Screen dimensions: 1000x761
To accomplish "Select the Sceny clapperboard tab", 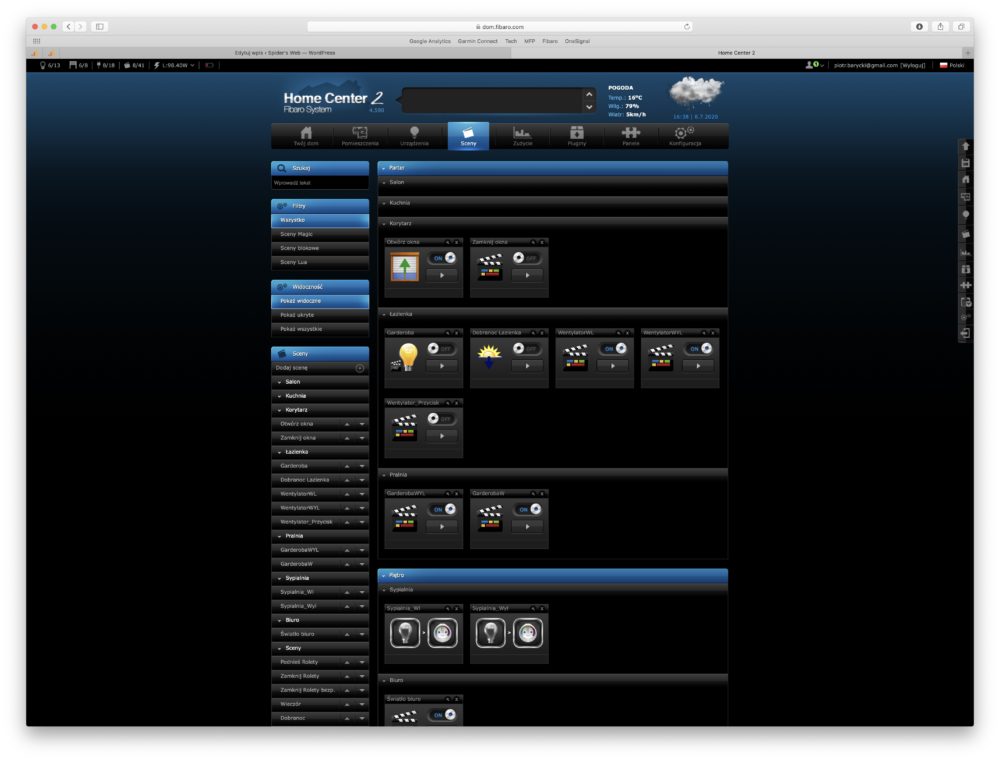I will (469, 136).
